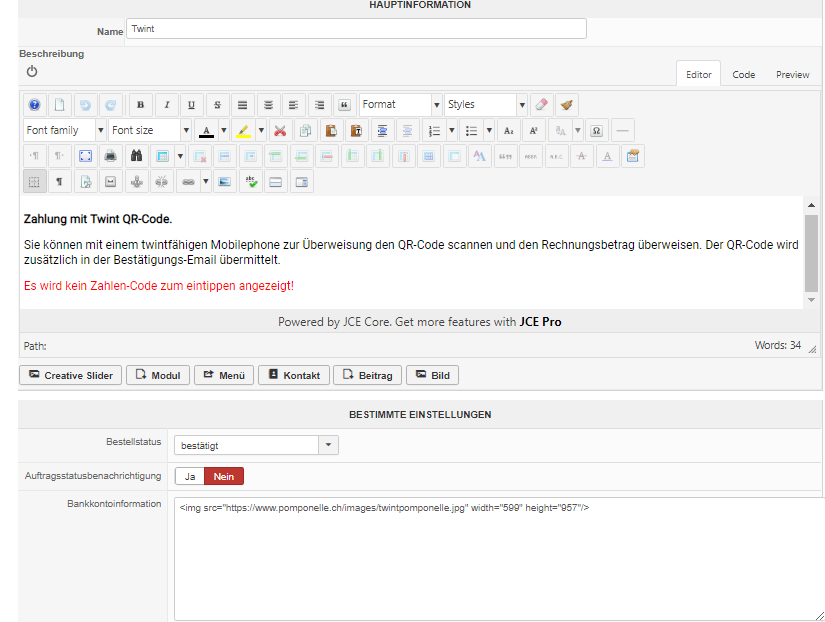
Task: Run the spellchecker with the abc checkmark icon
Action: [x=251, y=182]
